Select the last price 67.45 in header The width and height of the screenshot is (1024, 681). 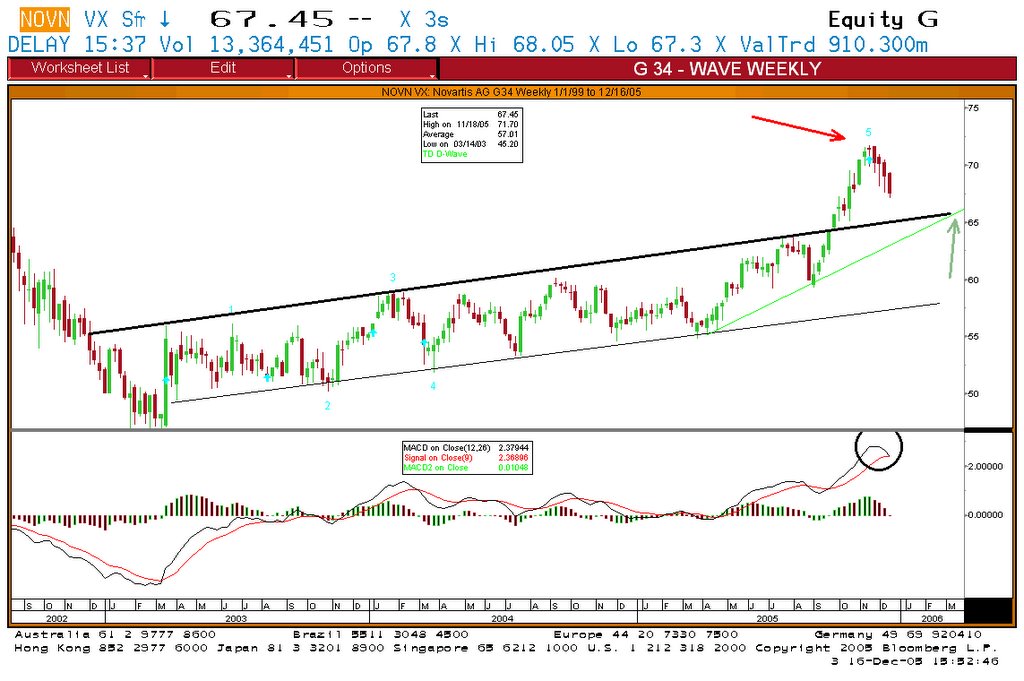click(x=272, y=20)
